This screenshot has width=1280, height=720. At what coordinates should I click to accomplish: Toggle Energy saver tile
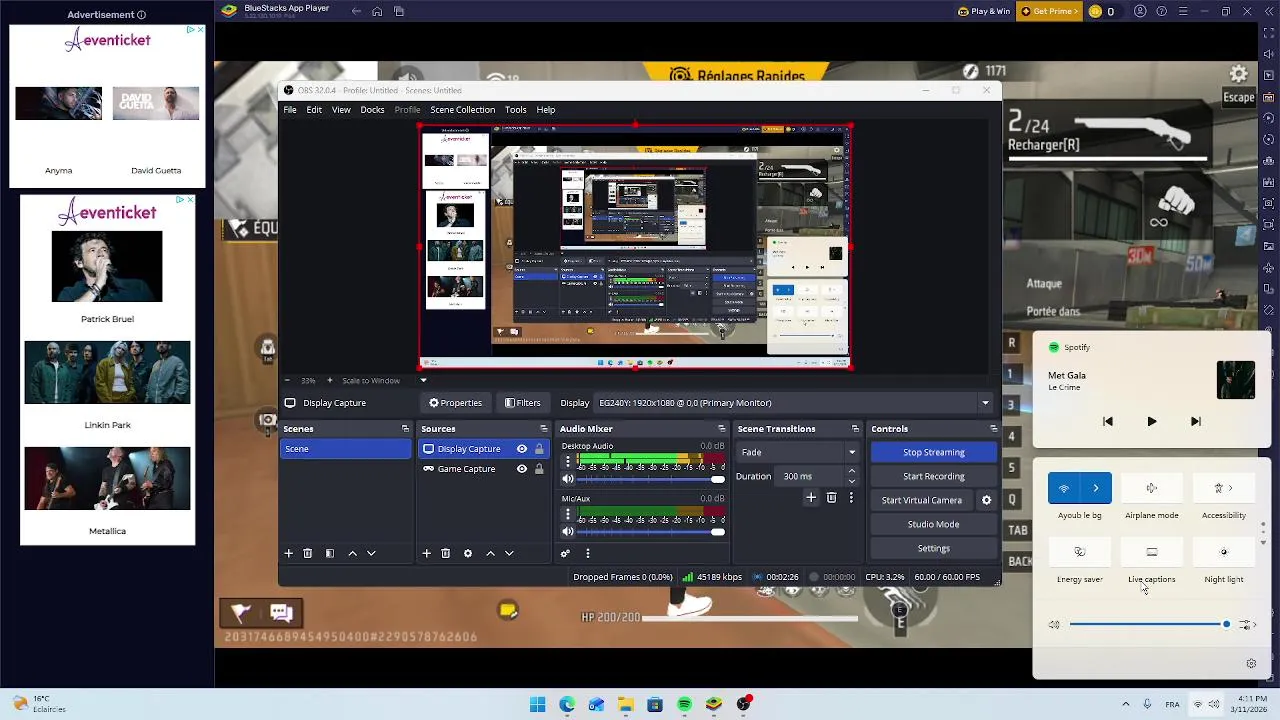click(x=1080, y=552)
